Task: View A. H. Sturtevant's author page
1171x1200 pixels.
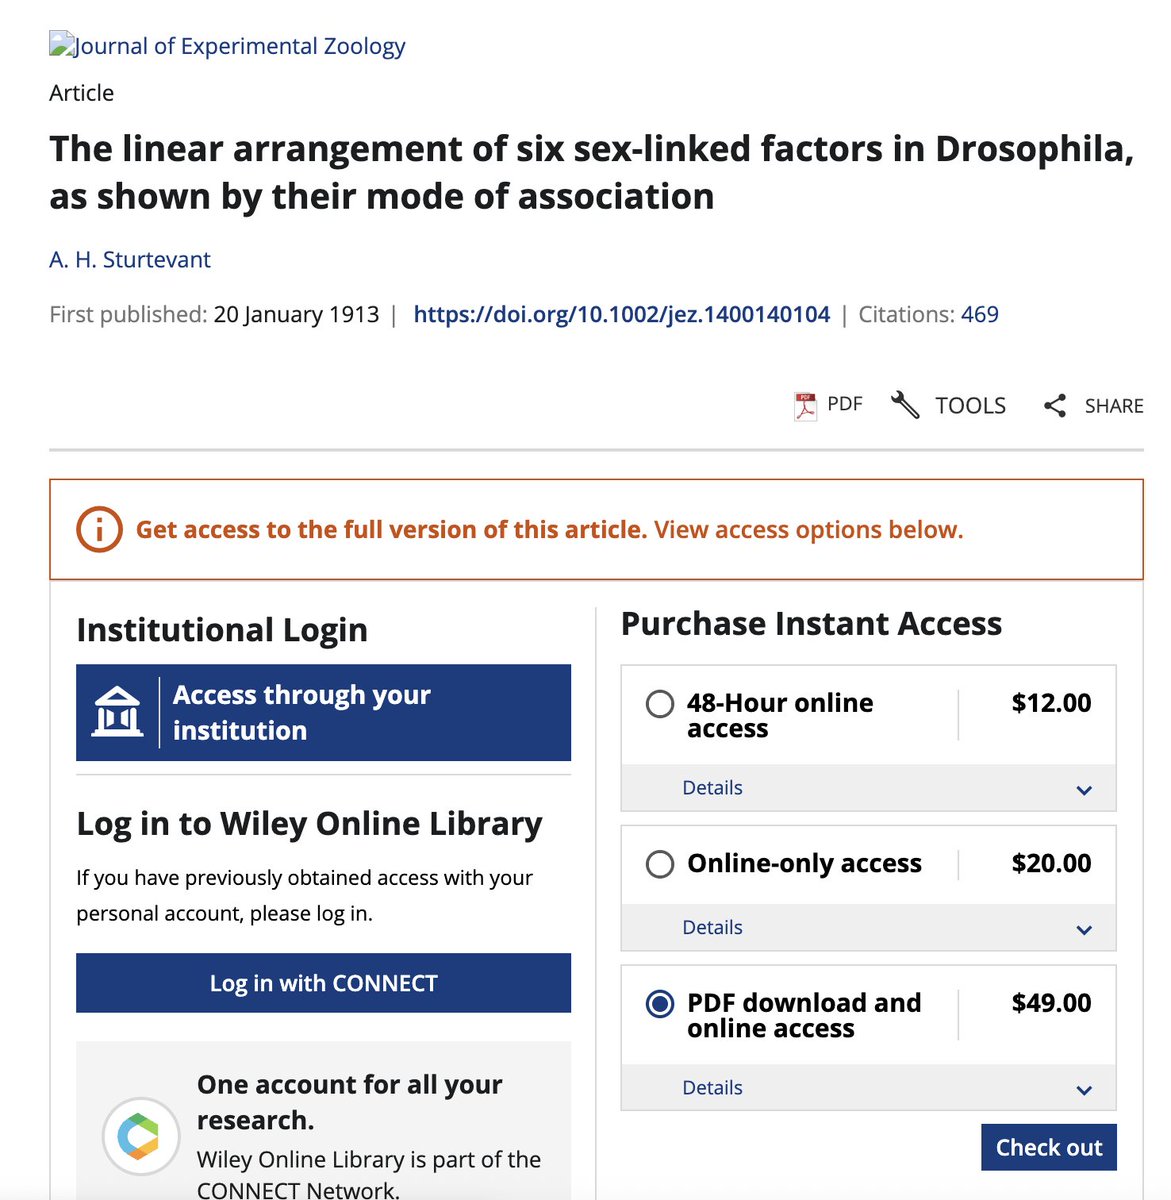Action: click(x=129, y=259)
